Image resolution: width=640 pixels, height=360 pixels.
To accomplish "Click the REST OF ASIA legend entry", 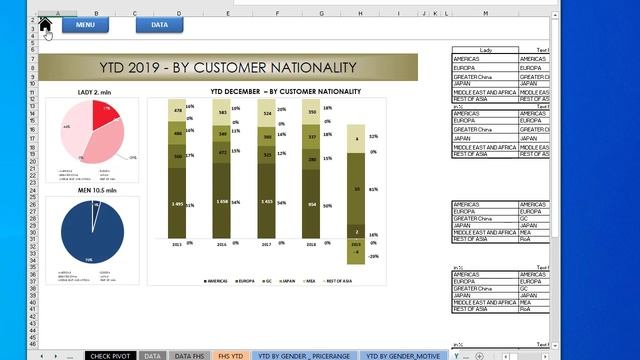I will pyautogui.click(x=337, y=281).
